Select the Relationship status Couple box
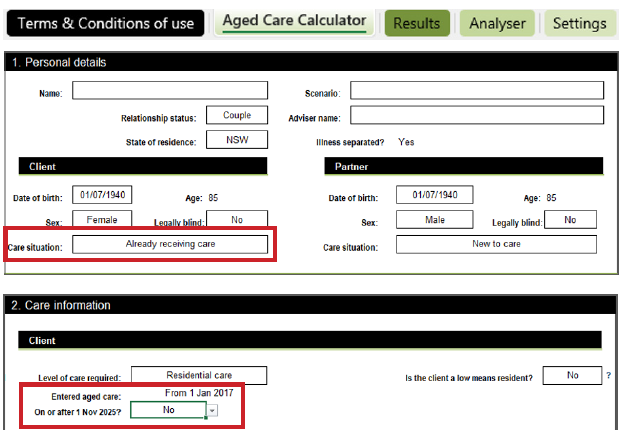Image resolution: width=628 pixels, height=439 pixels. coord(237,116)
